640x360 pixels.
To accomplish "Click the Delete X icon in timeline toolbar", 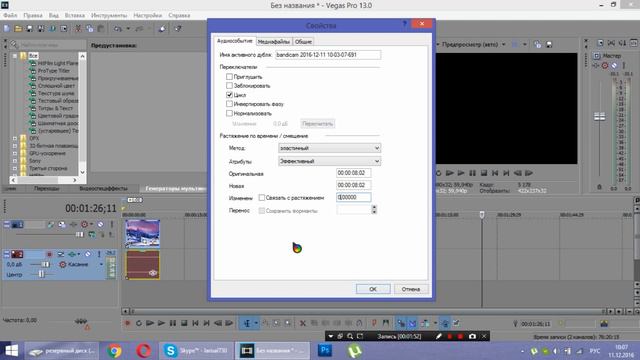I will [302, 323].
